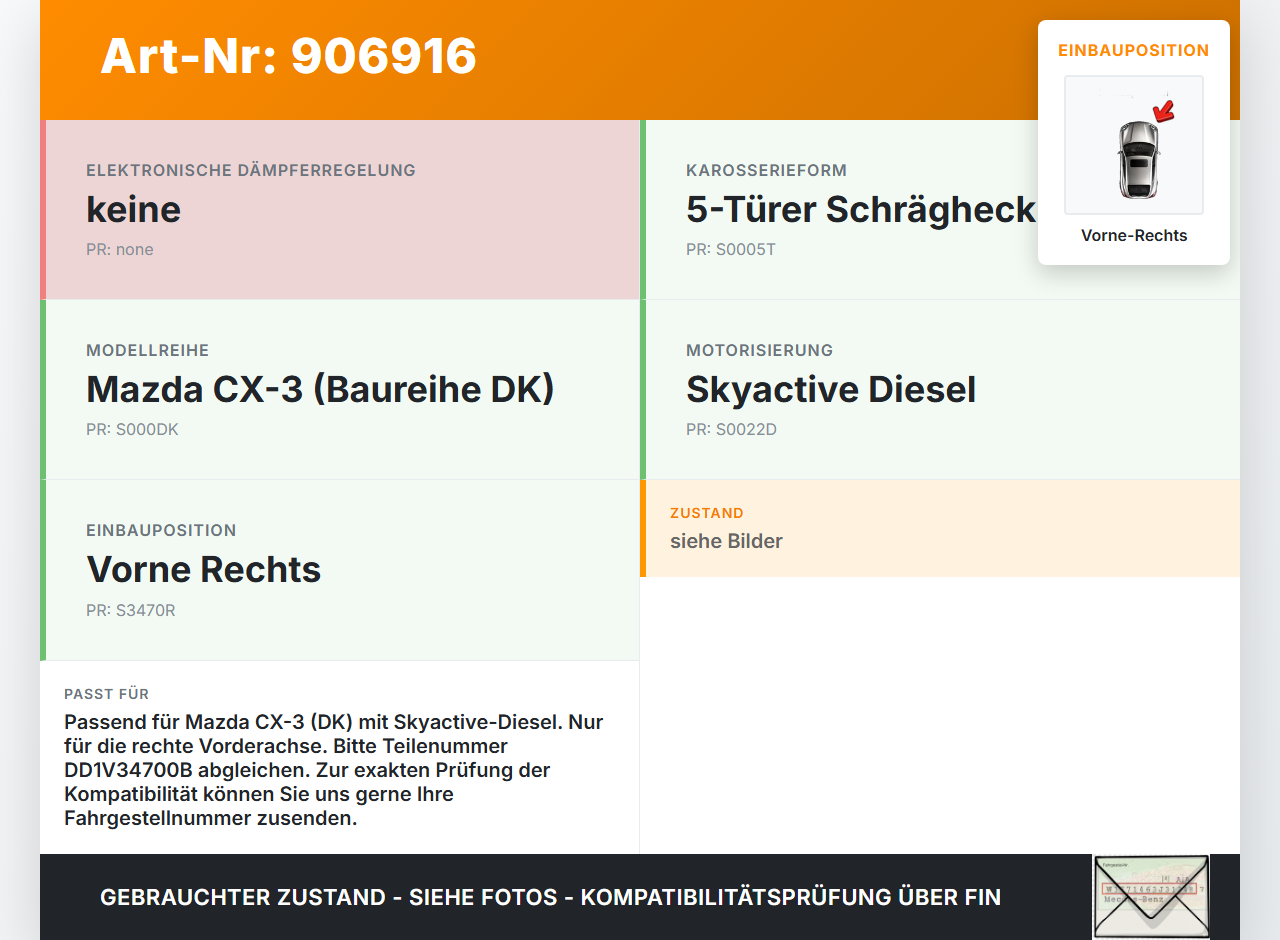
Task: Click the GEBRAUCHTER ZUSTAND footer banner text
Action: point(550,897)
